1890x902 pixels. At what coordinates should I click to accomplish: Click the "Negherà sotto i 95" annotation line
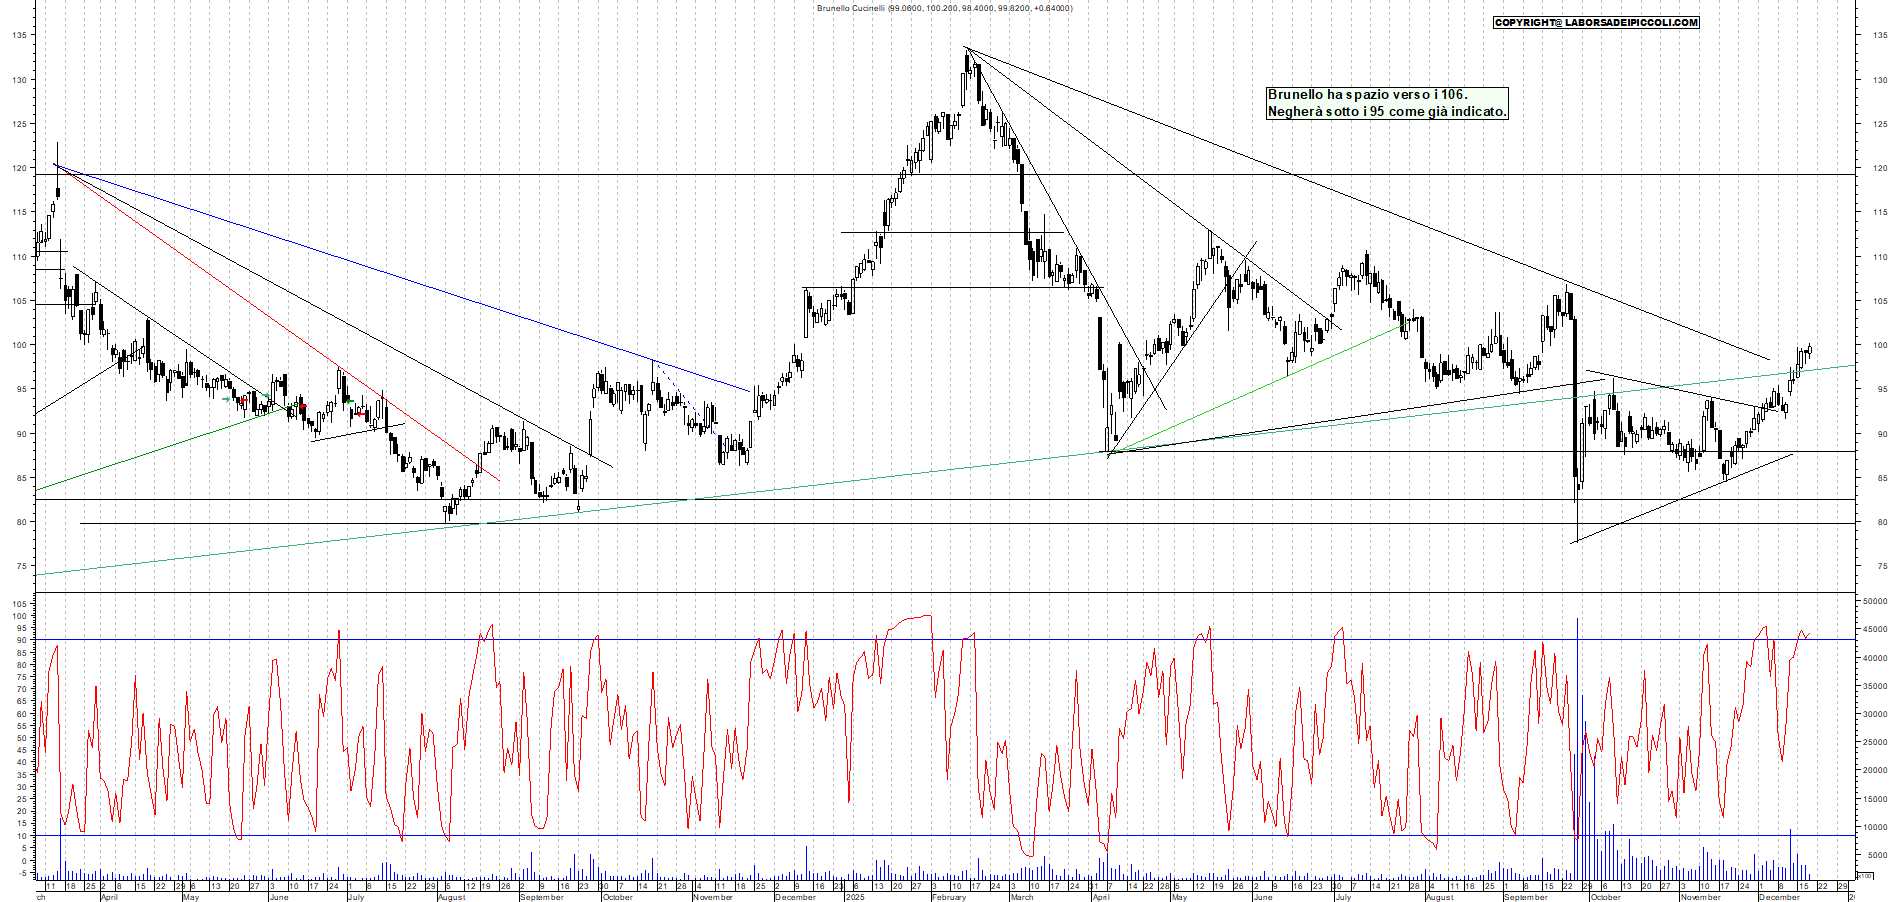1386,111
